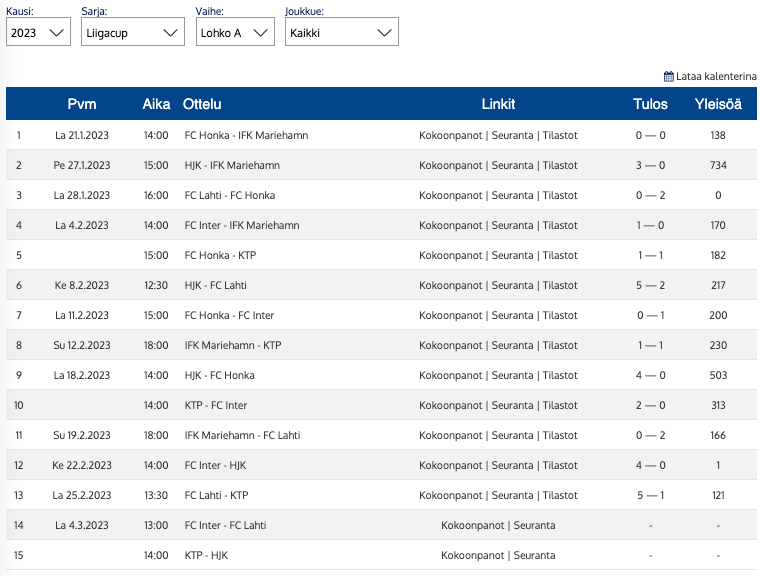Image resolution: width=763 pixels, height=576 pixels.
Task: Open Tilastot for FC Lahti - FC Honka
Action: (560, 195)
